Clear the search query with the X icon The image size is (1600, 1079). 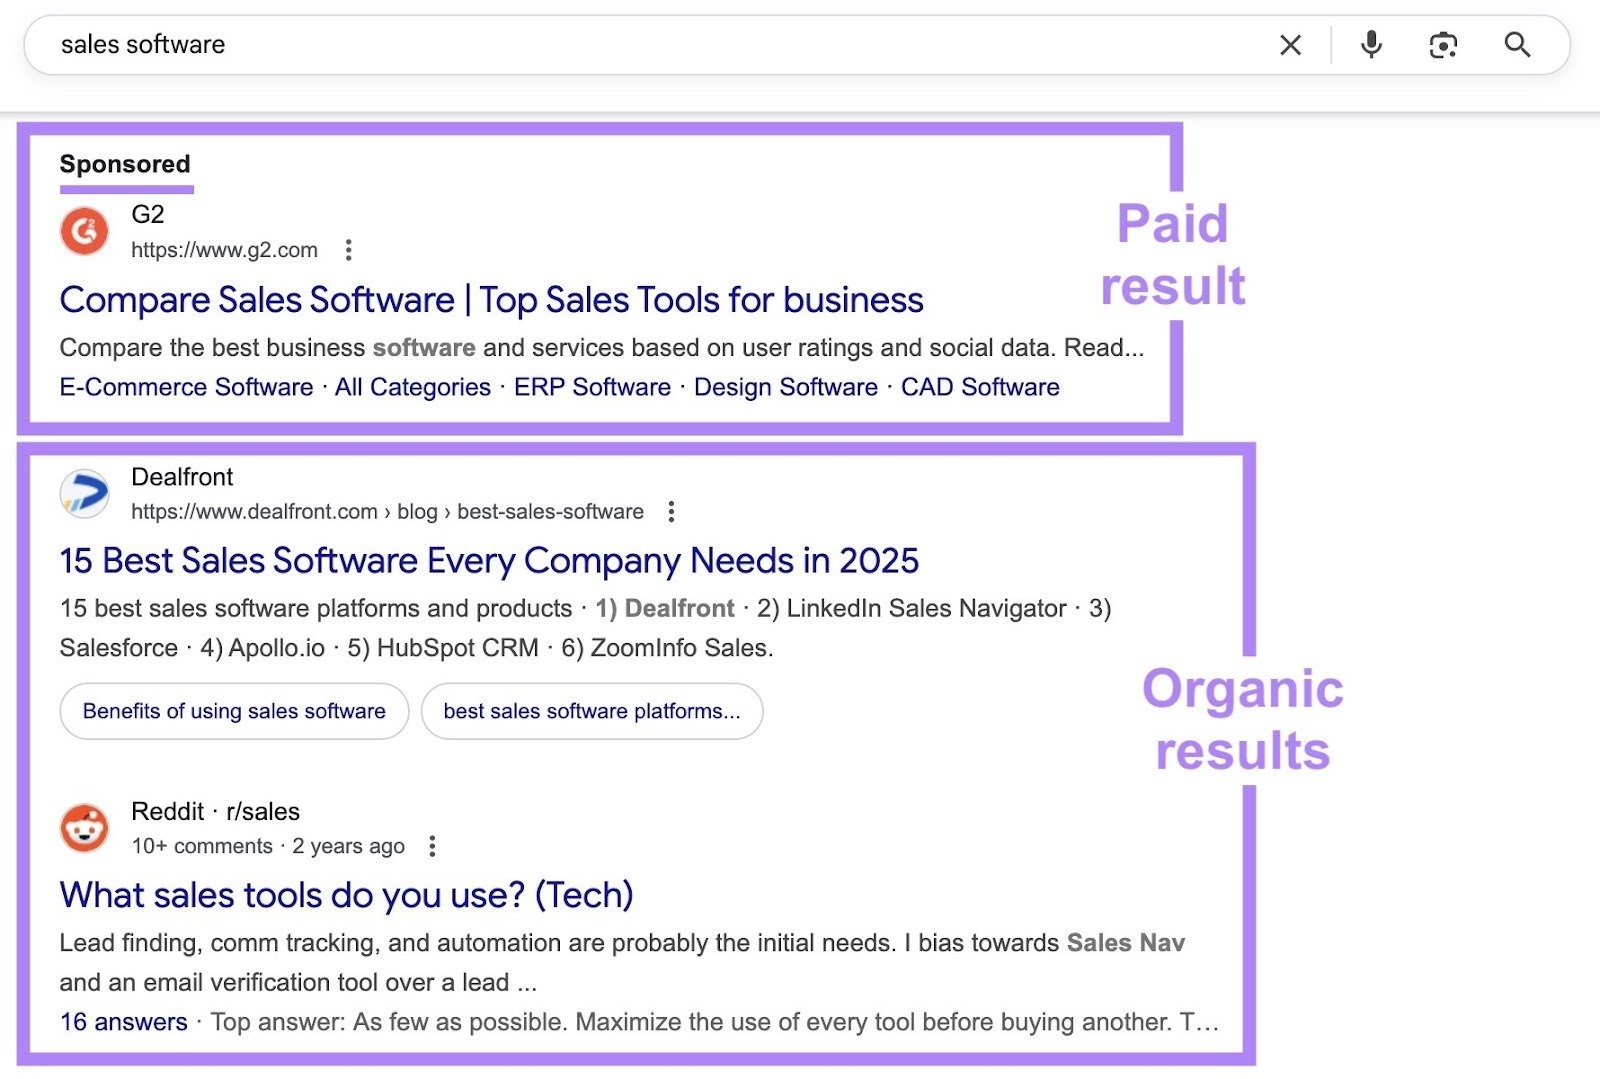[1290, 45]
